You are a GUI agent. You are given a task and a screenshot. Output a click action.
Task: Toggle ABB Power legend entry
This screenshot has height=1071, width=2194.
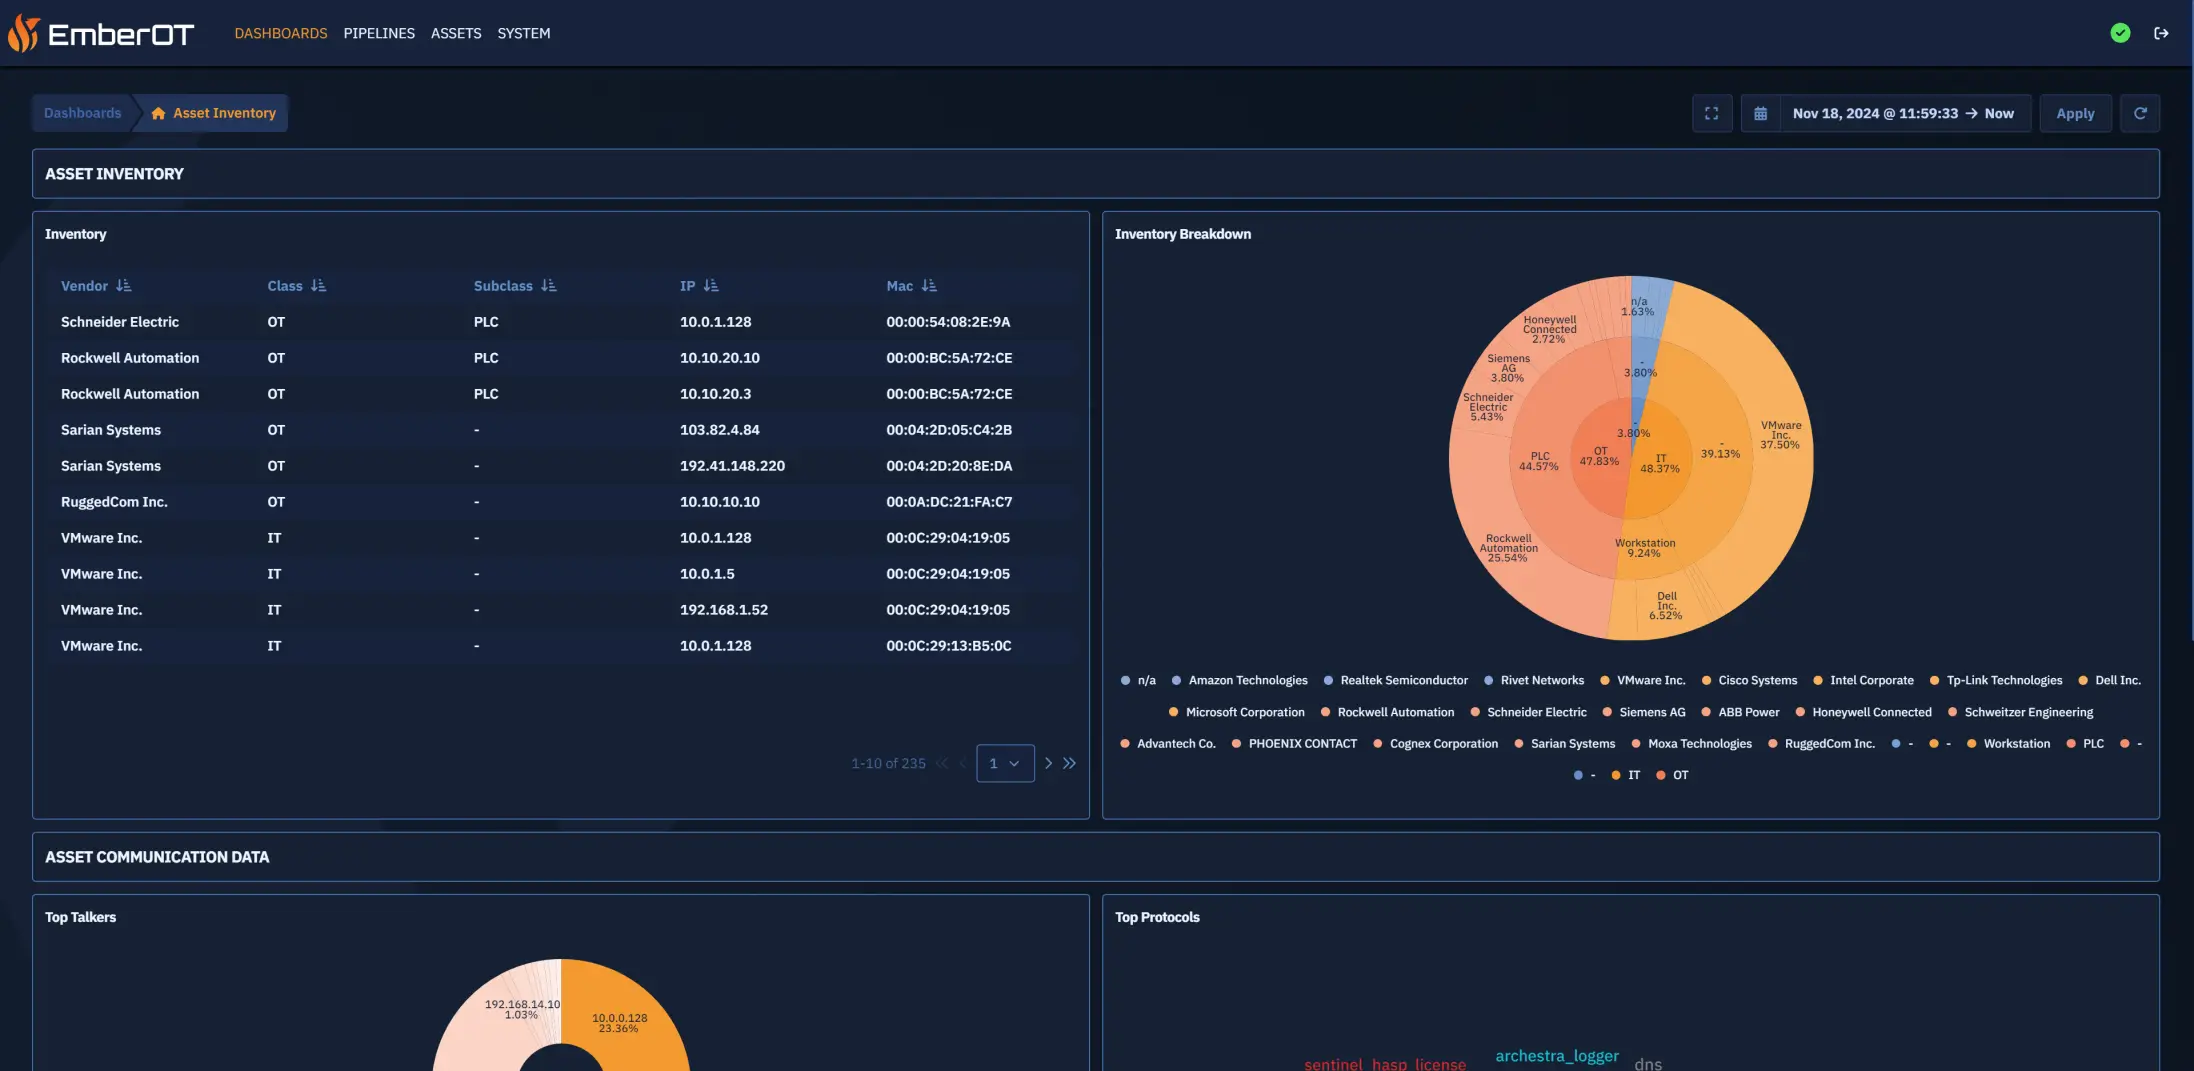[1740, 712]
